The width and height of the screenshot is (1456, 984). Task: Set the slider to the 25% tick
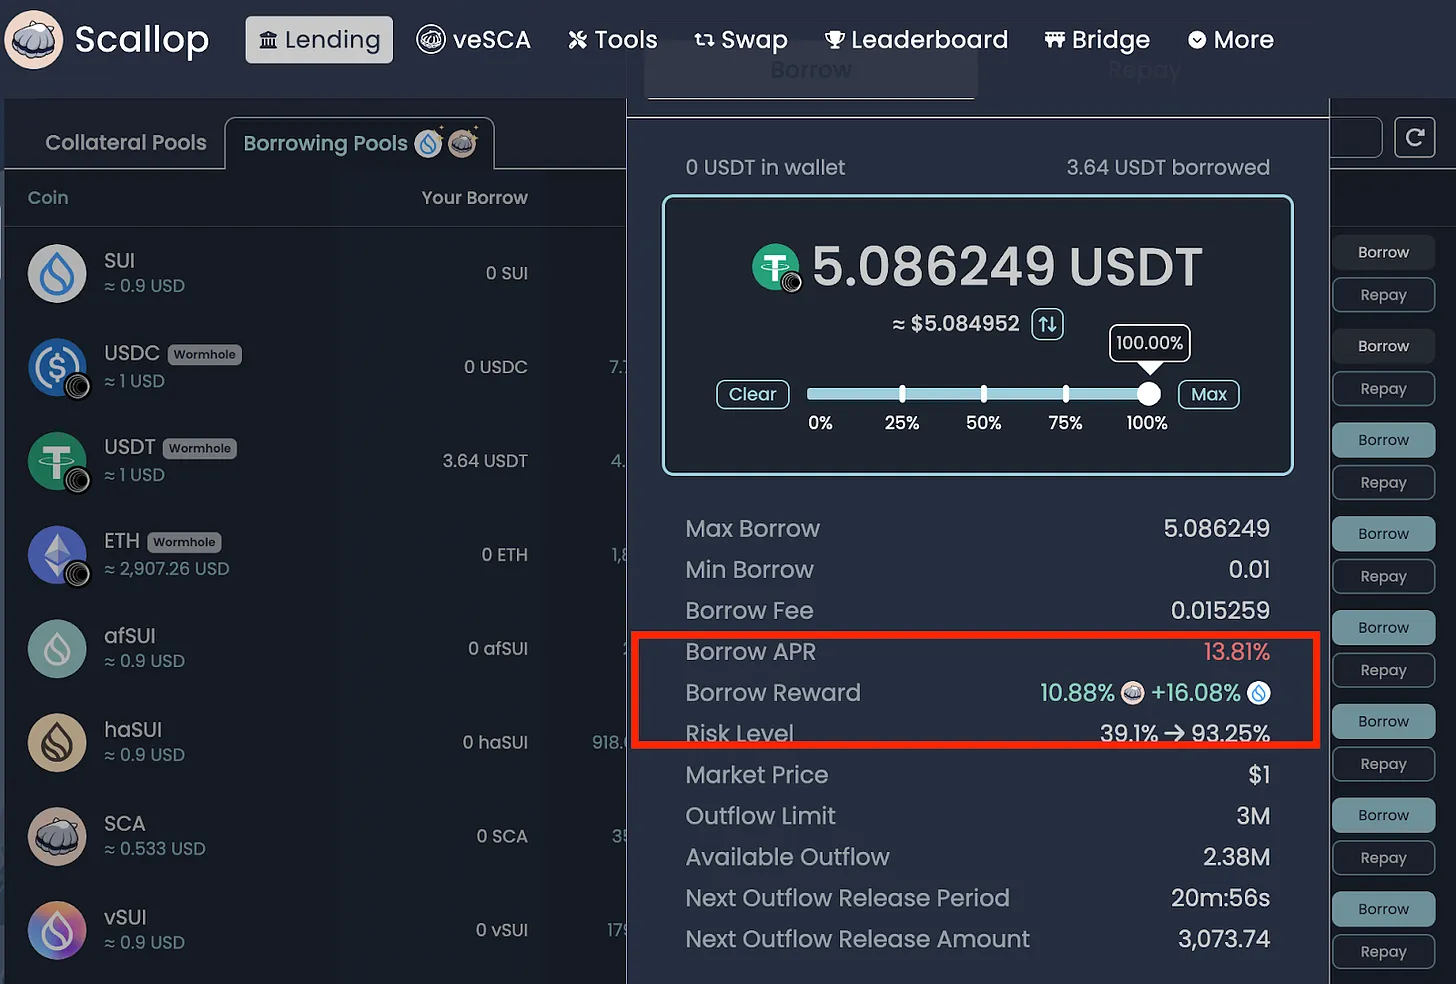coord(902,394)
